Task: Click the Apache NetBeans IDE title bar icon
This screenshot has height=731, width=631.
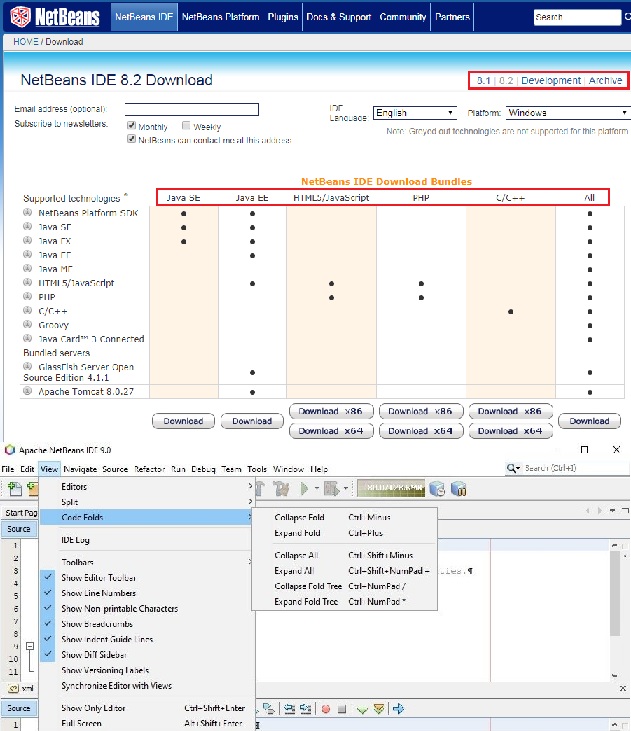Action: pyautogui.click(x=10, y=450)
